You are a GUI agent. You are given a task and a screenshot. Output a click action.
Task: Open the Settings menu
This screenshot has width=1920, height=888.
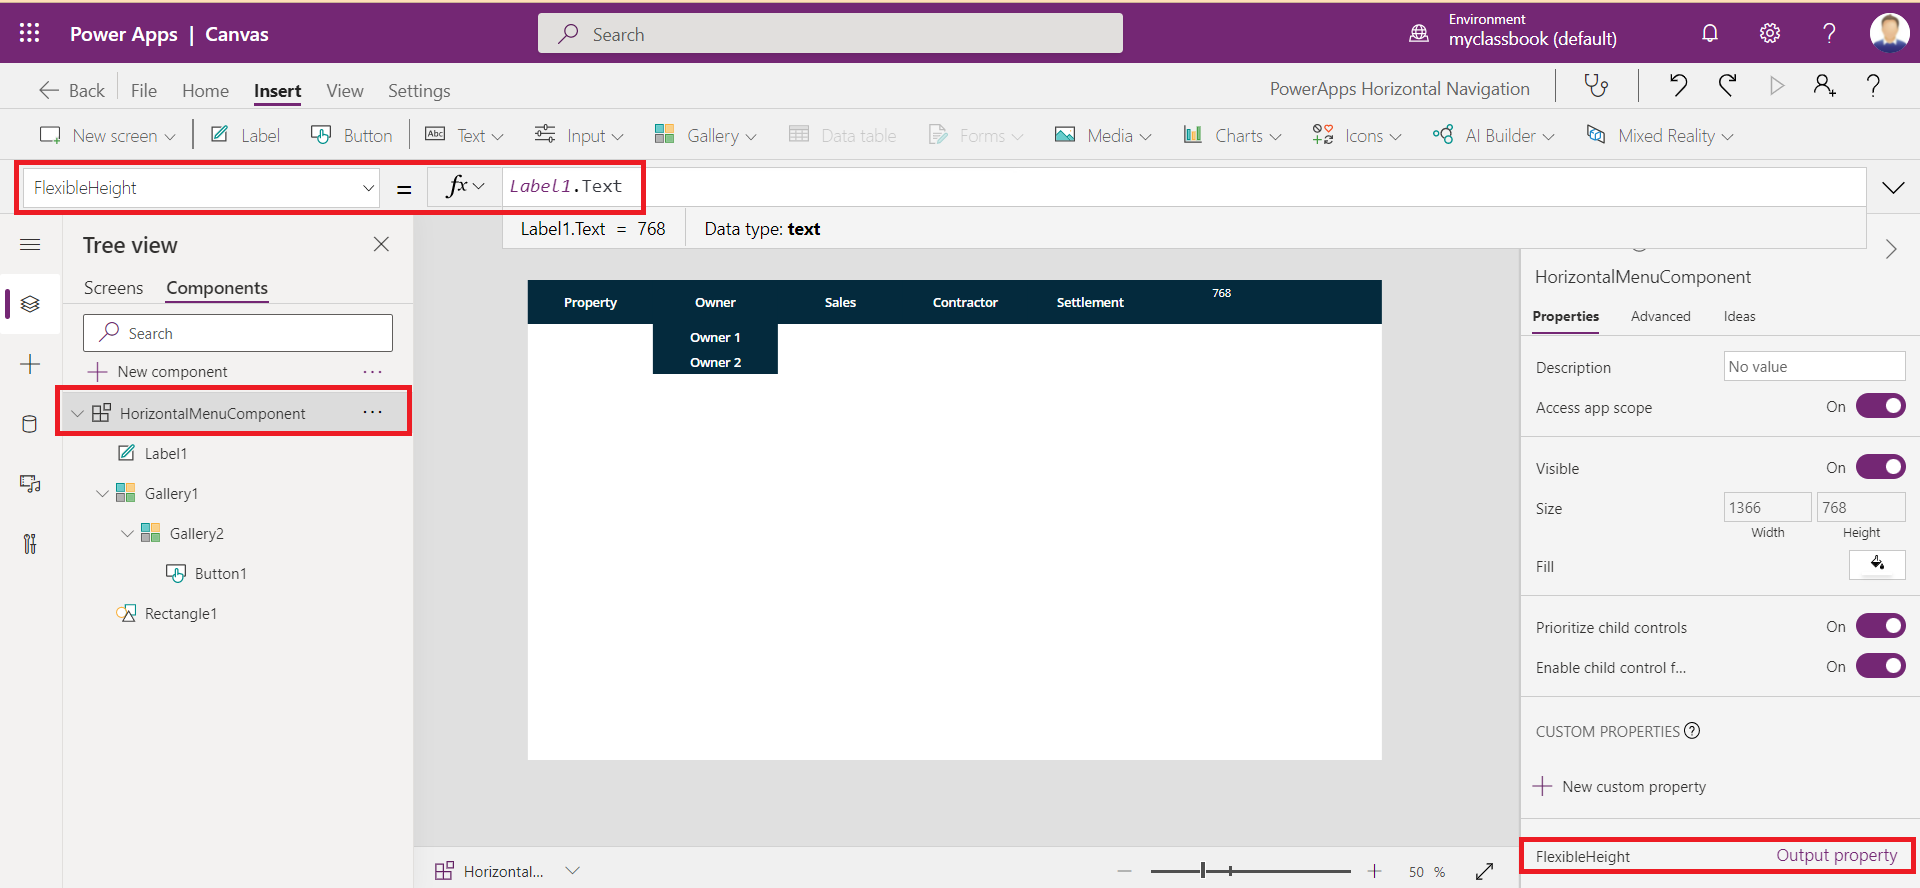click(419, 90)
